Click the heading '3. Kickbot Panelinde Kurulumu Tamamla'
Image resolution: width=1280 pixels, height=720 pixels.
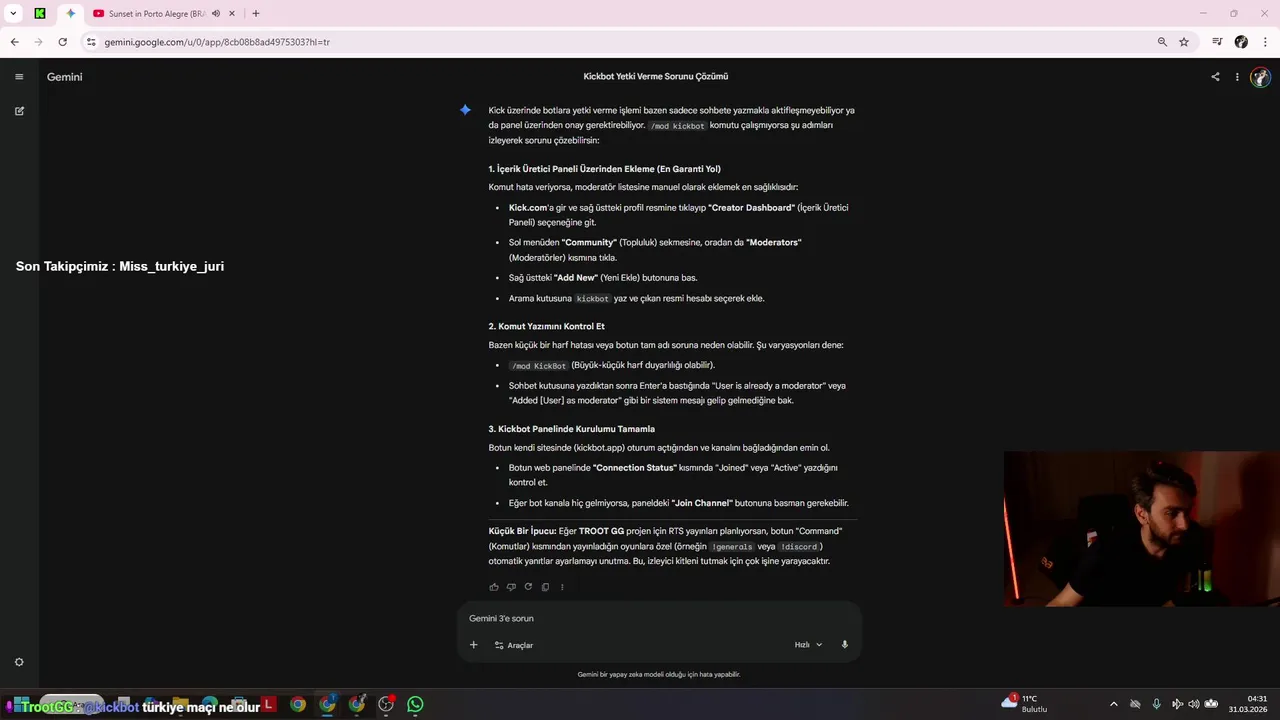pos(571,429)
